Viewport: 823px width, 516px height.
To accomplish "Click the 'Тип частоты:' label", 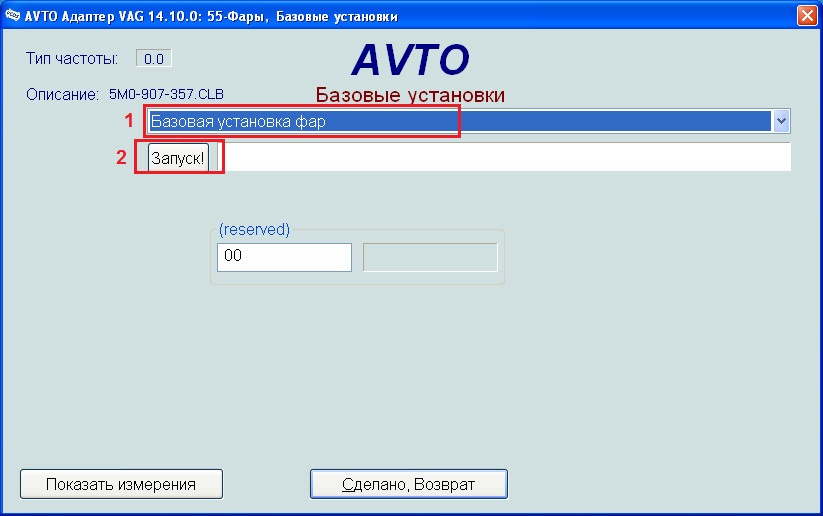I will pyautogui.click(x=72, y=58).
